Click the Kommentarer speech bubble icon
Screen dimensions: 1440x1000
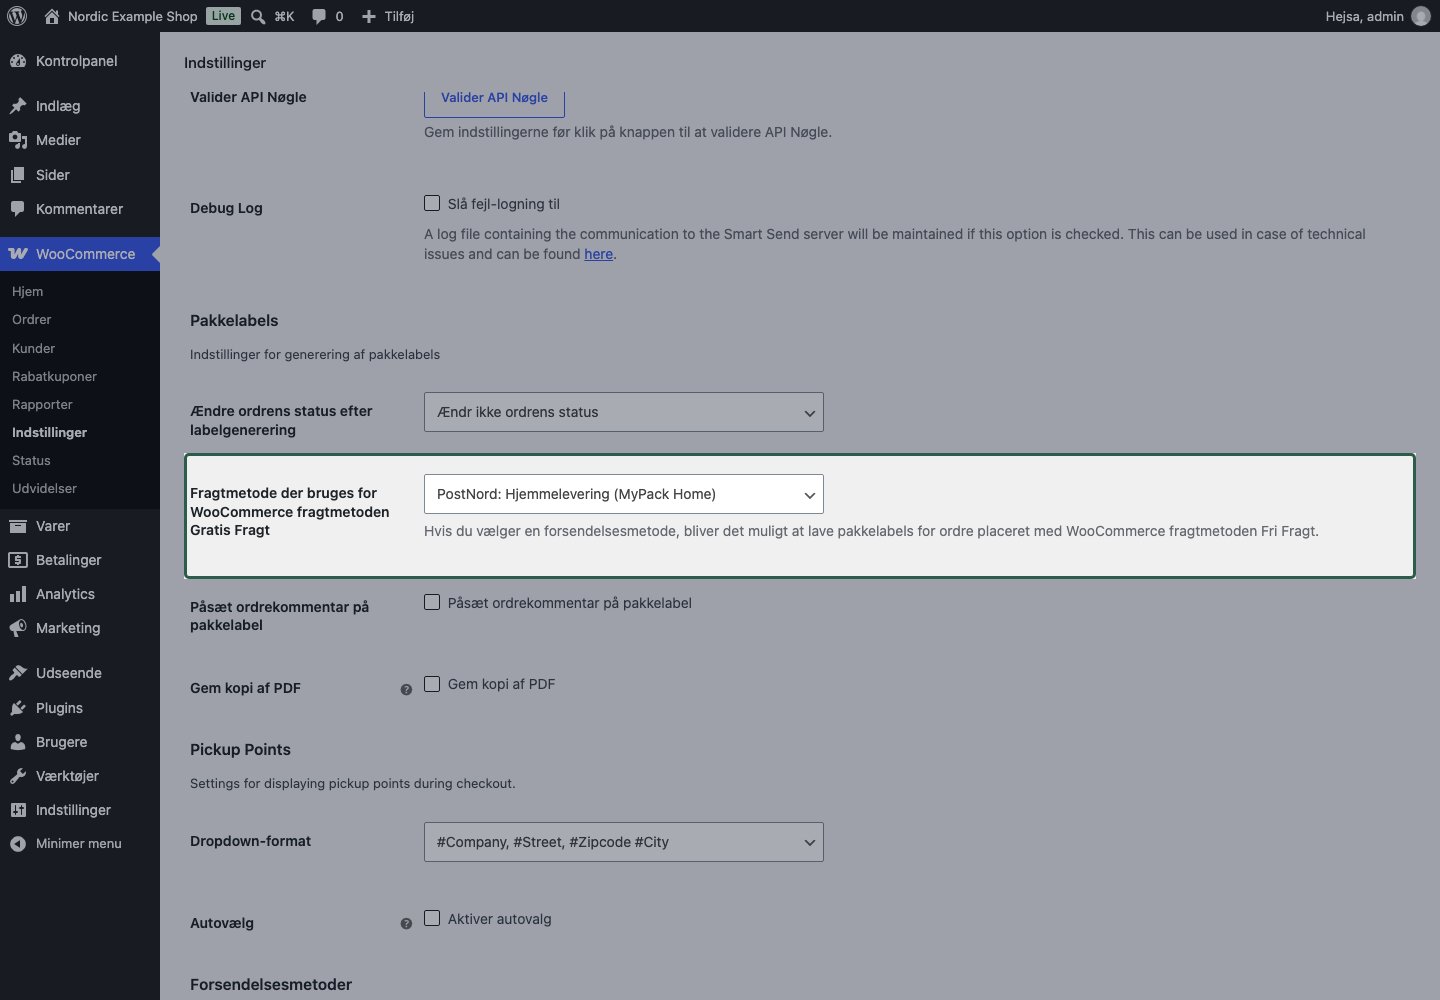point(18,209)
